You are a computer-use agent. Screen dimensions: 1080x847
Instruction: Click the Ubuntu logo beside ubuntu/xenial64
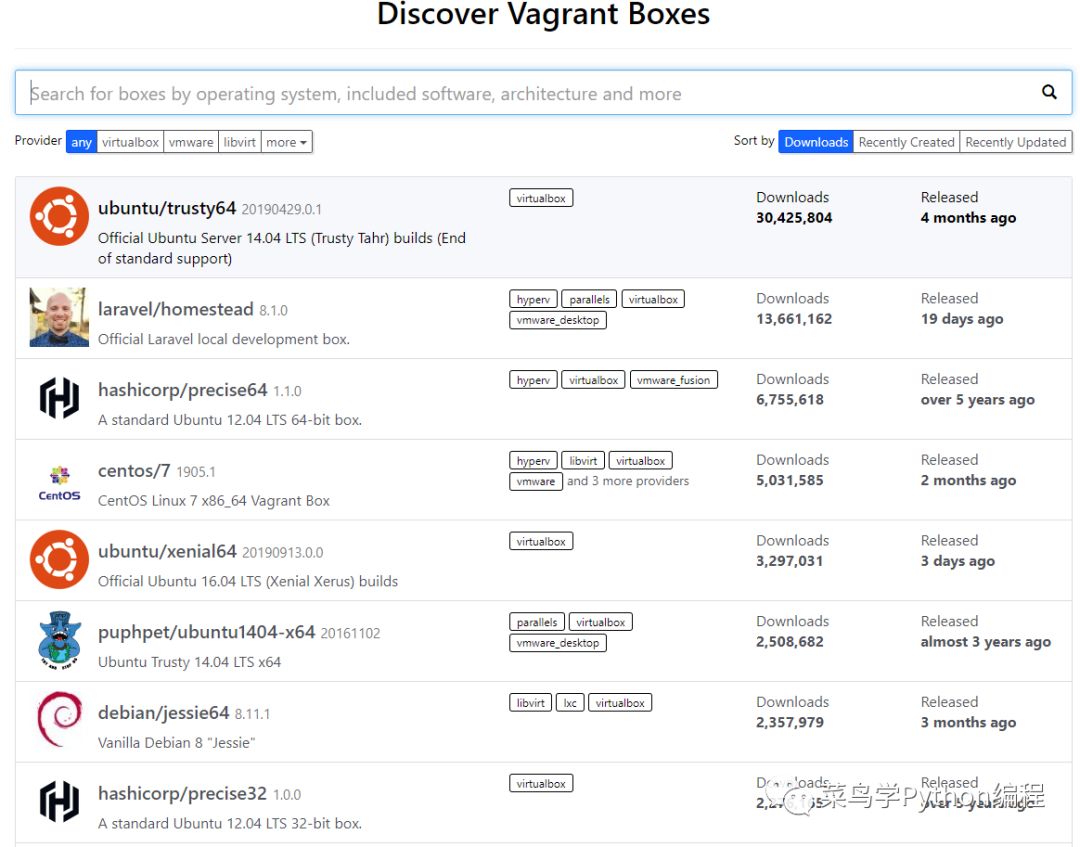pyautogui.click(x=59, y=559)
